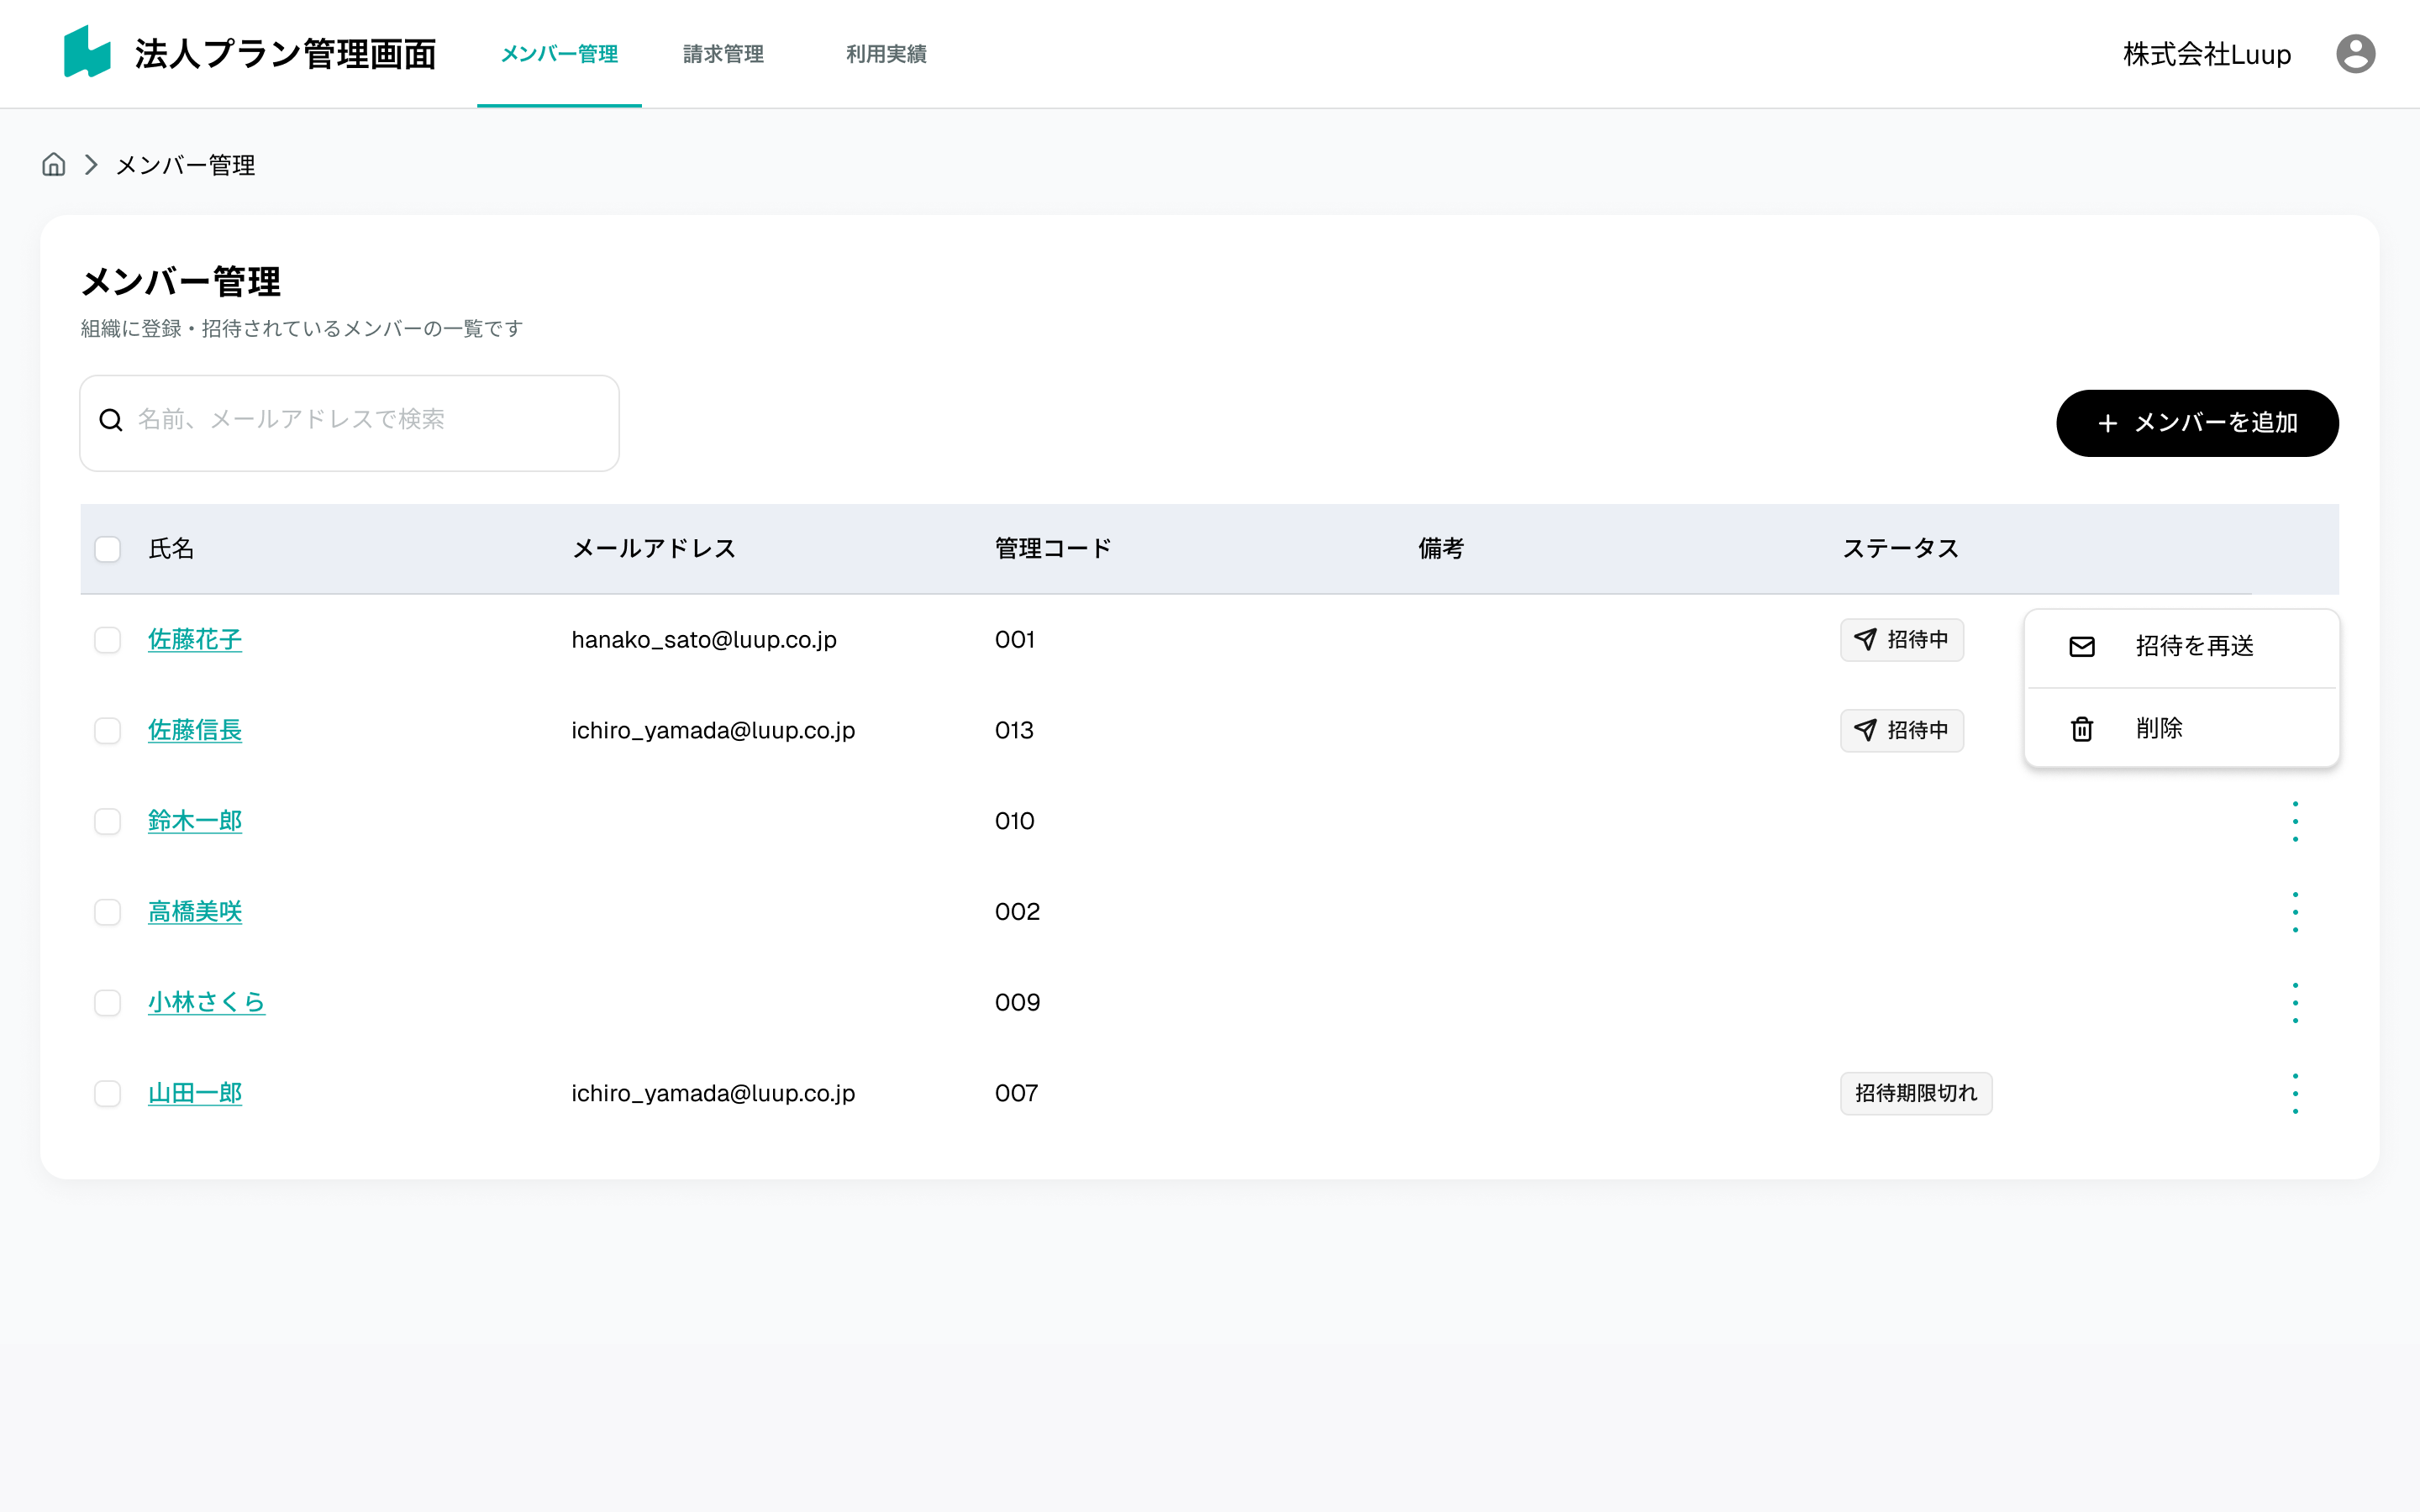The image size is (2420, 1512).
Task: Click the home breadcrumb icon
Action: (x=53, y=164)
